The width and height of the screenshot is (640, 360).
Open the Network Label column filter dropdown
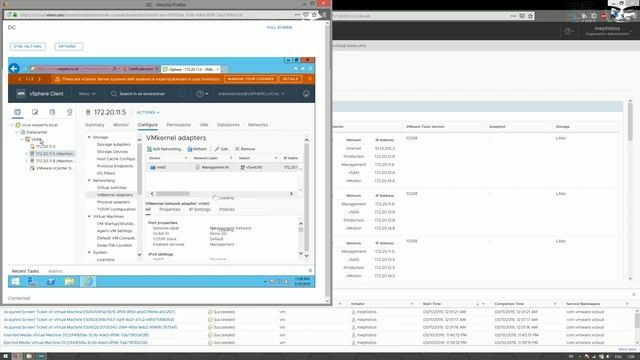tap(231, 158)
